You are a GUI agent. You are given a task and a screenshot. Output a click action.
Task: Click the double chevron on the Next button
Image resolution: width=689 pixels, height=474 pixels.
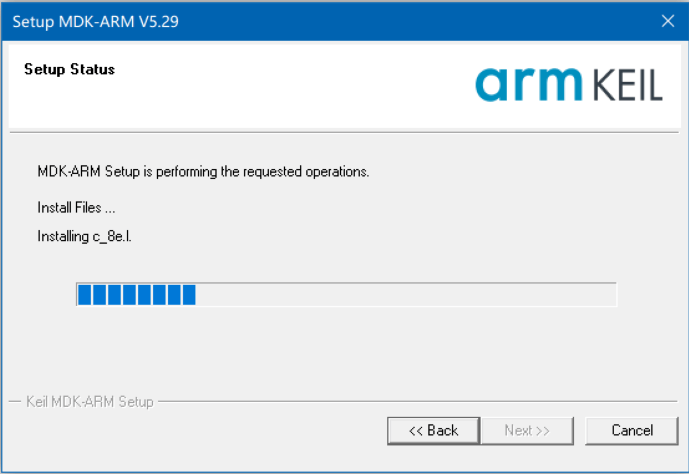point(543,430)
